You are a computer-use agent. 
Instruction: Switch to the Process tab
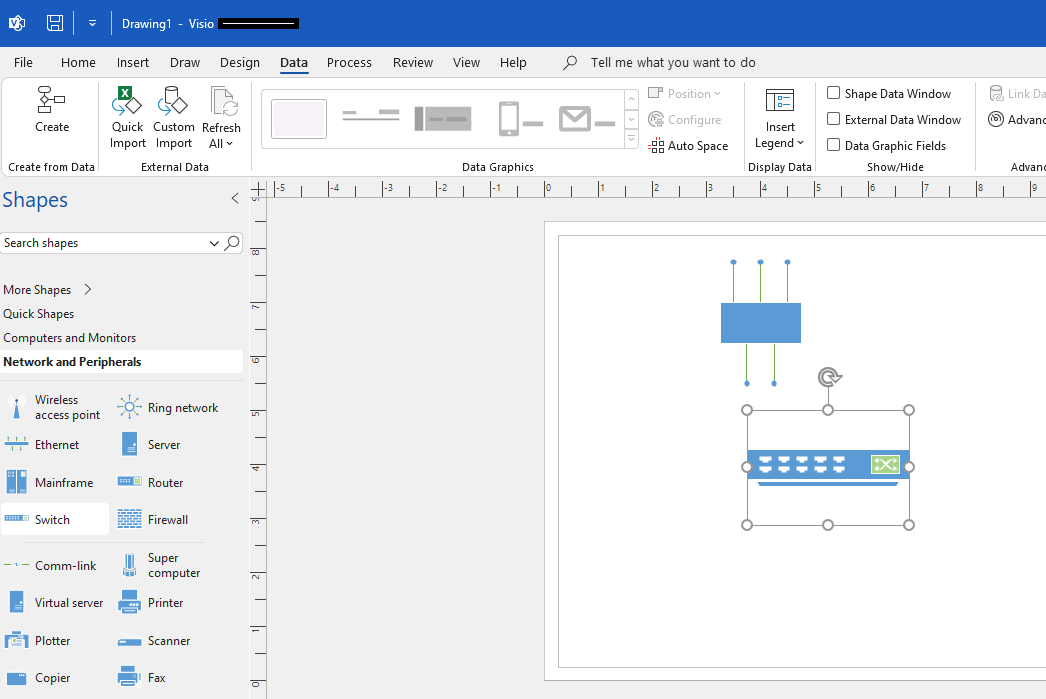(x=349, y=63)
